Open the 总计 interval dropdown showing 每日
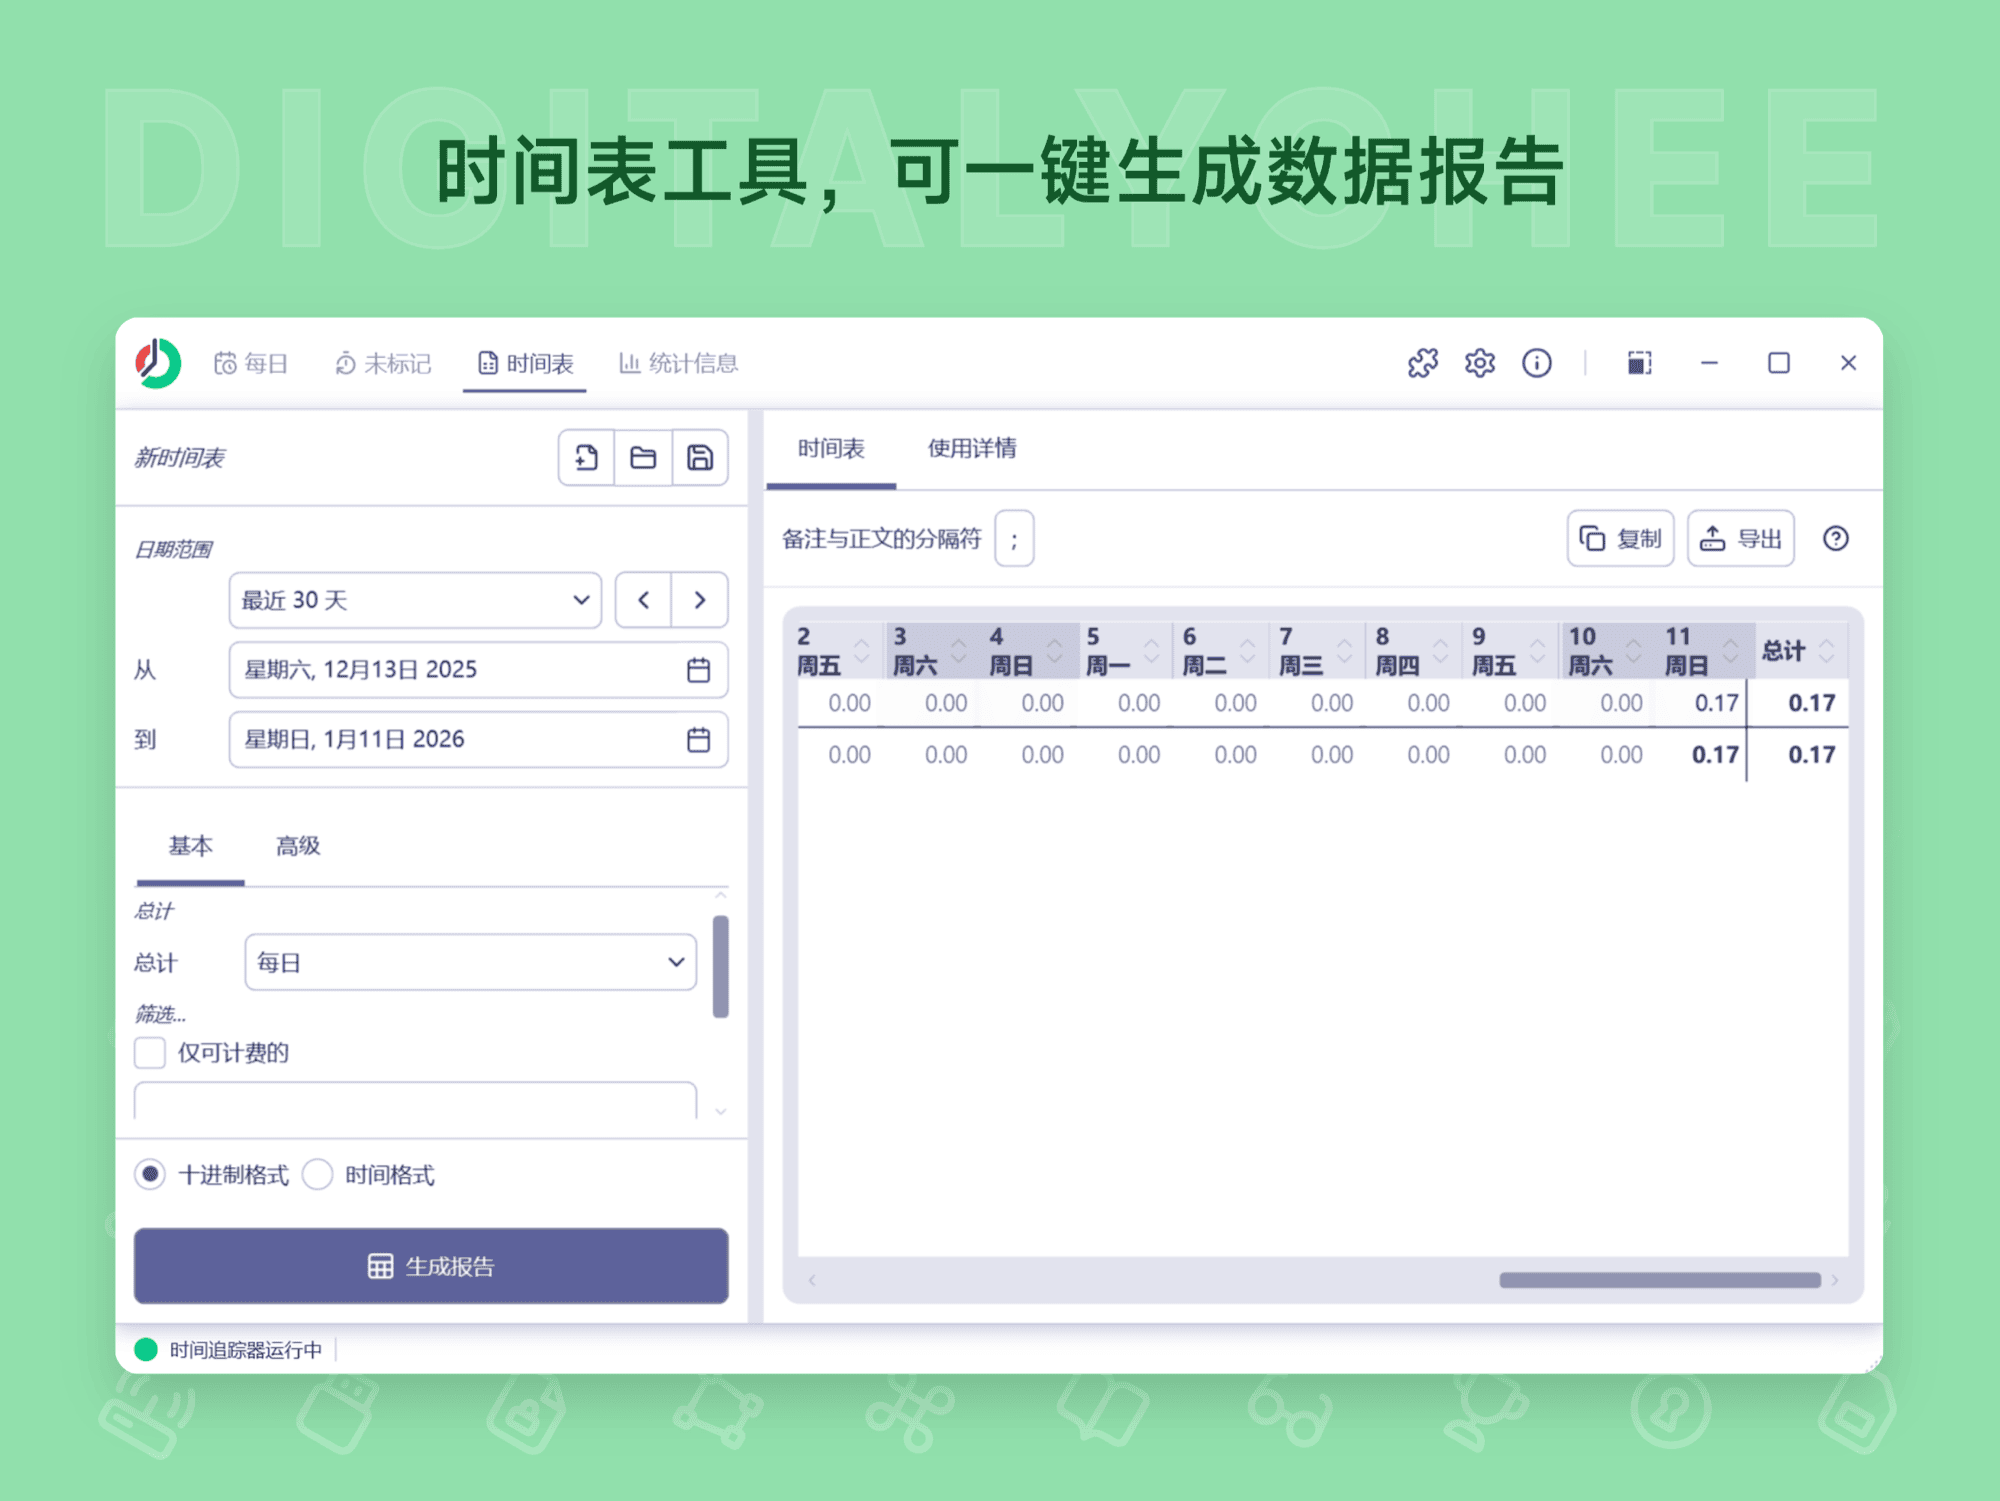The image size is (2000, 1501). click(x=469, y=961)
